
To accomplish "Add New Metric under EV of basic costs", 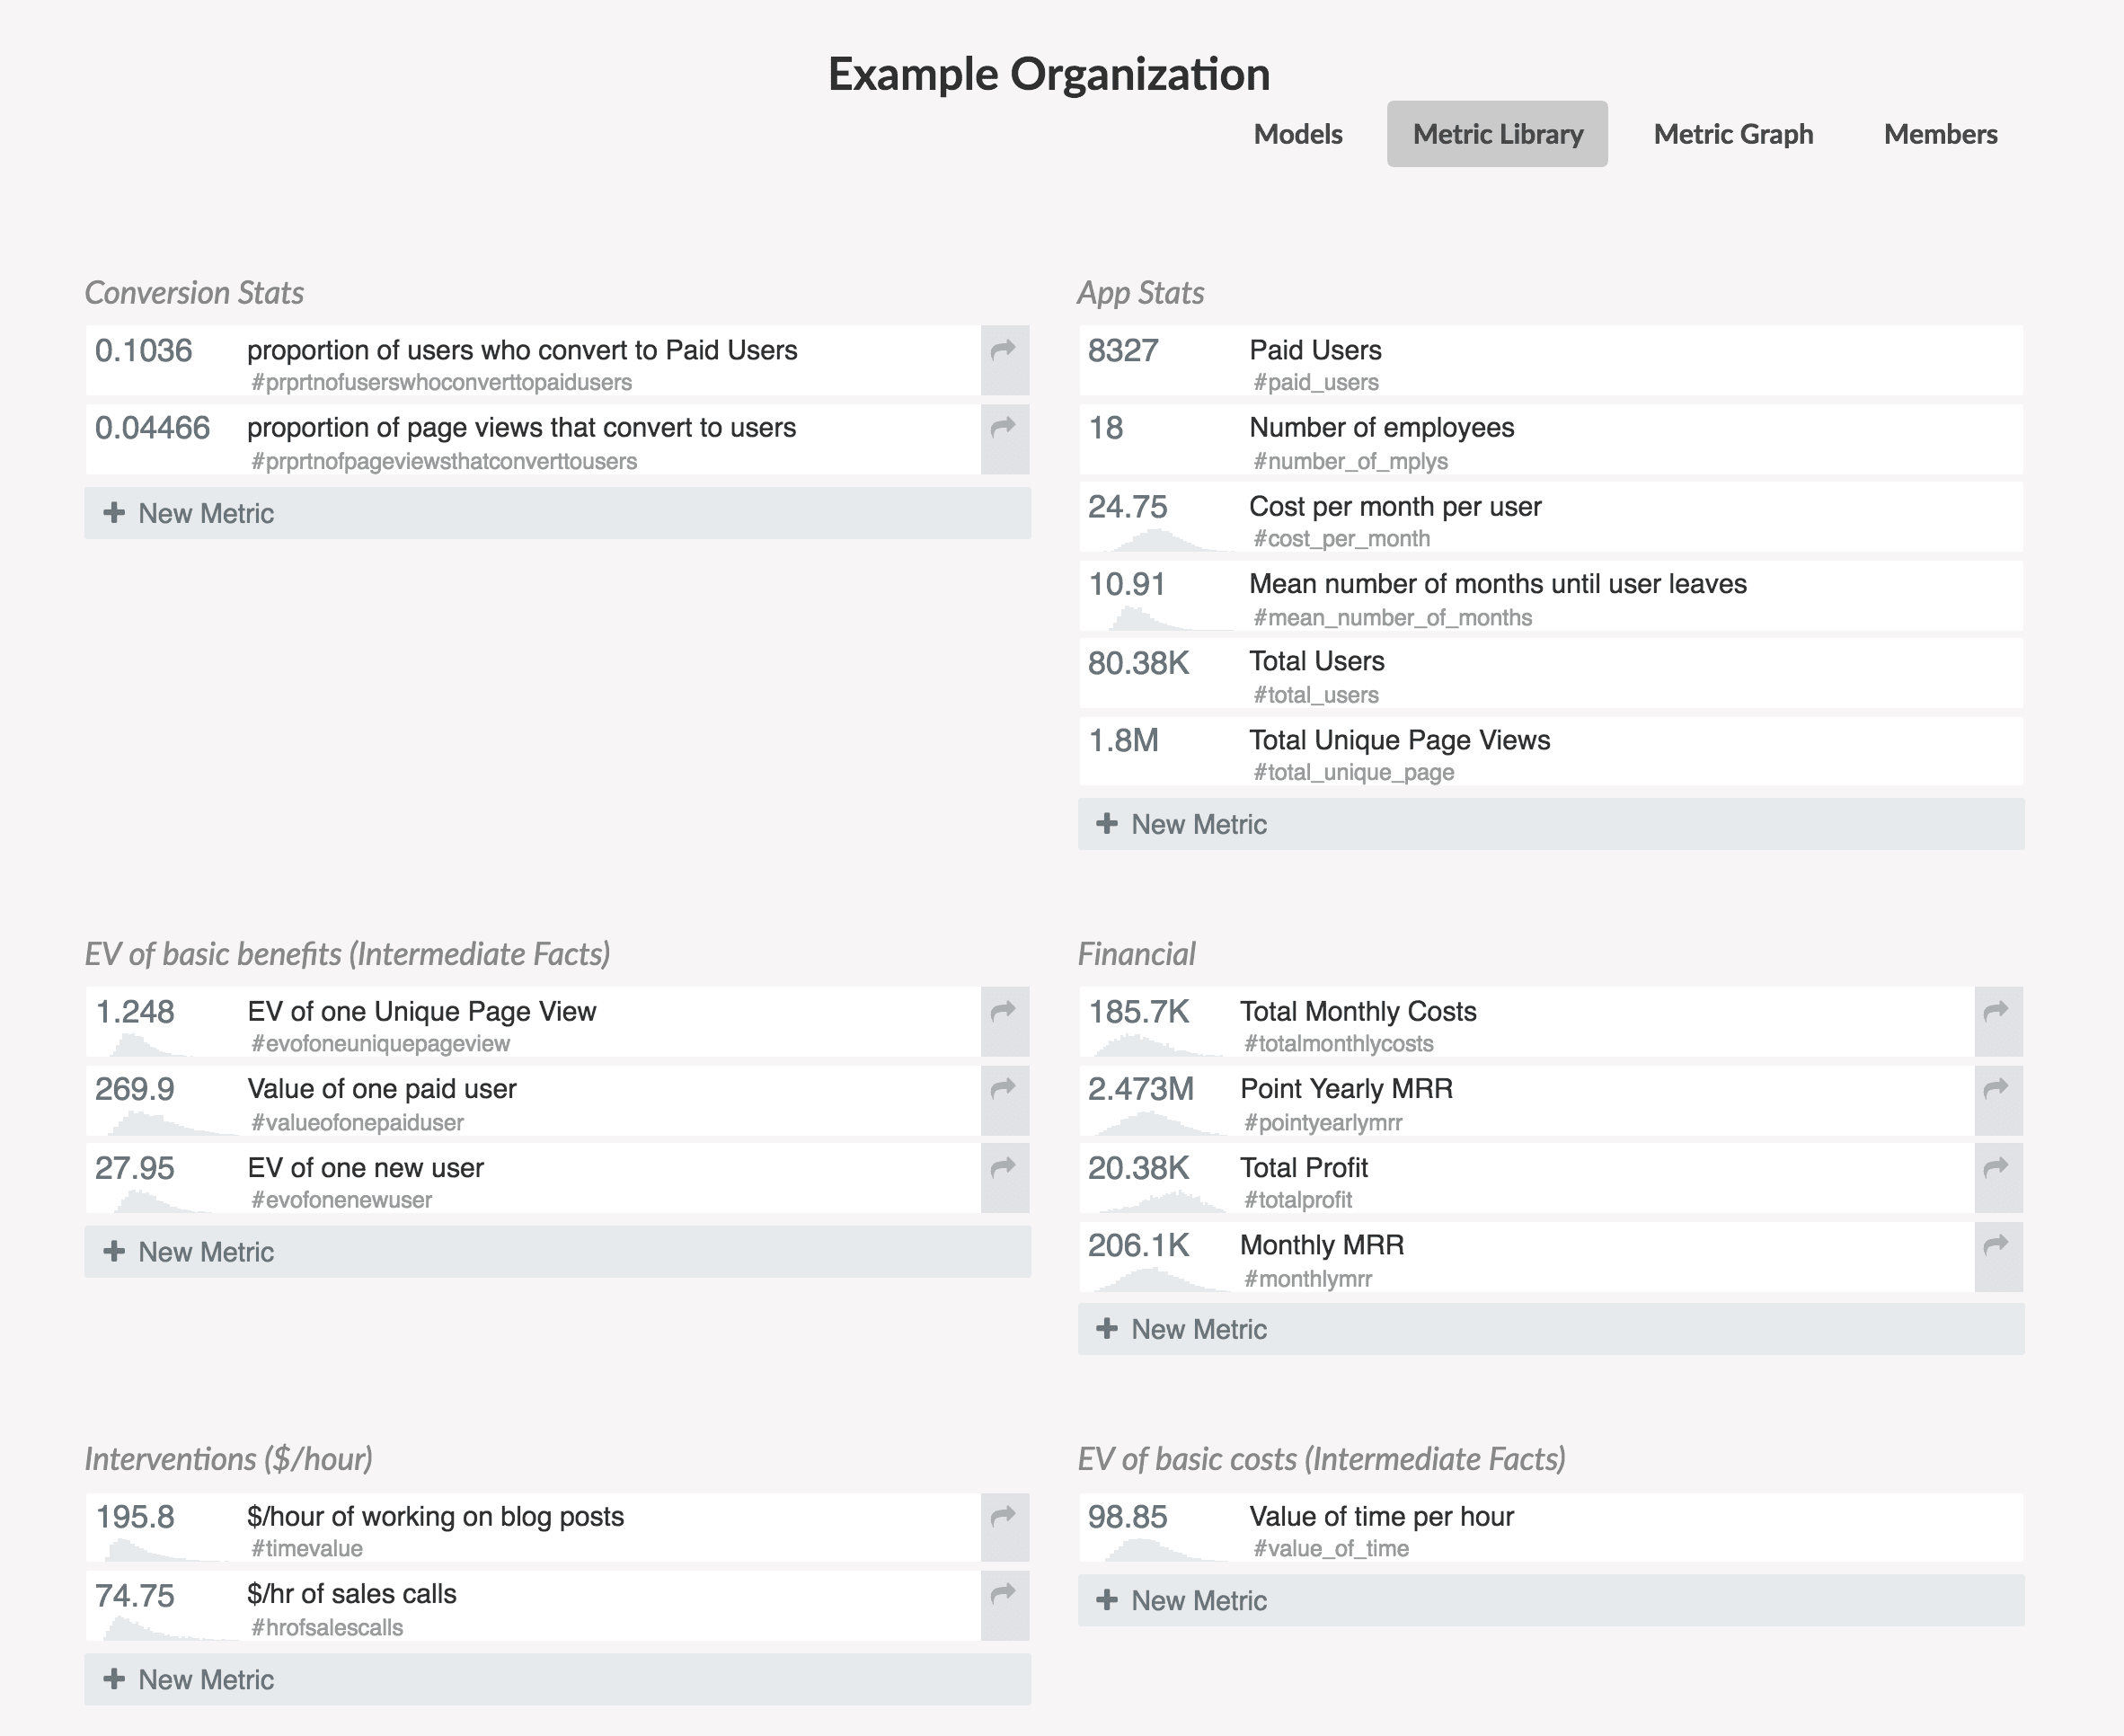I will (x=1551, y=1600).
